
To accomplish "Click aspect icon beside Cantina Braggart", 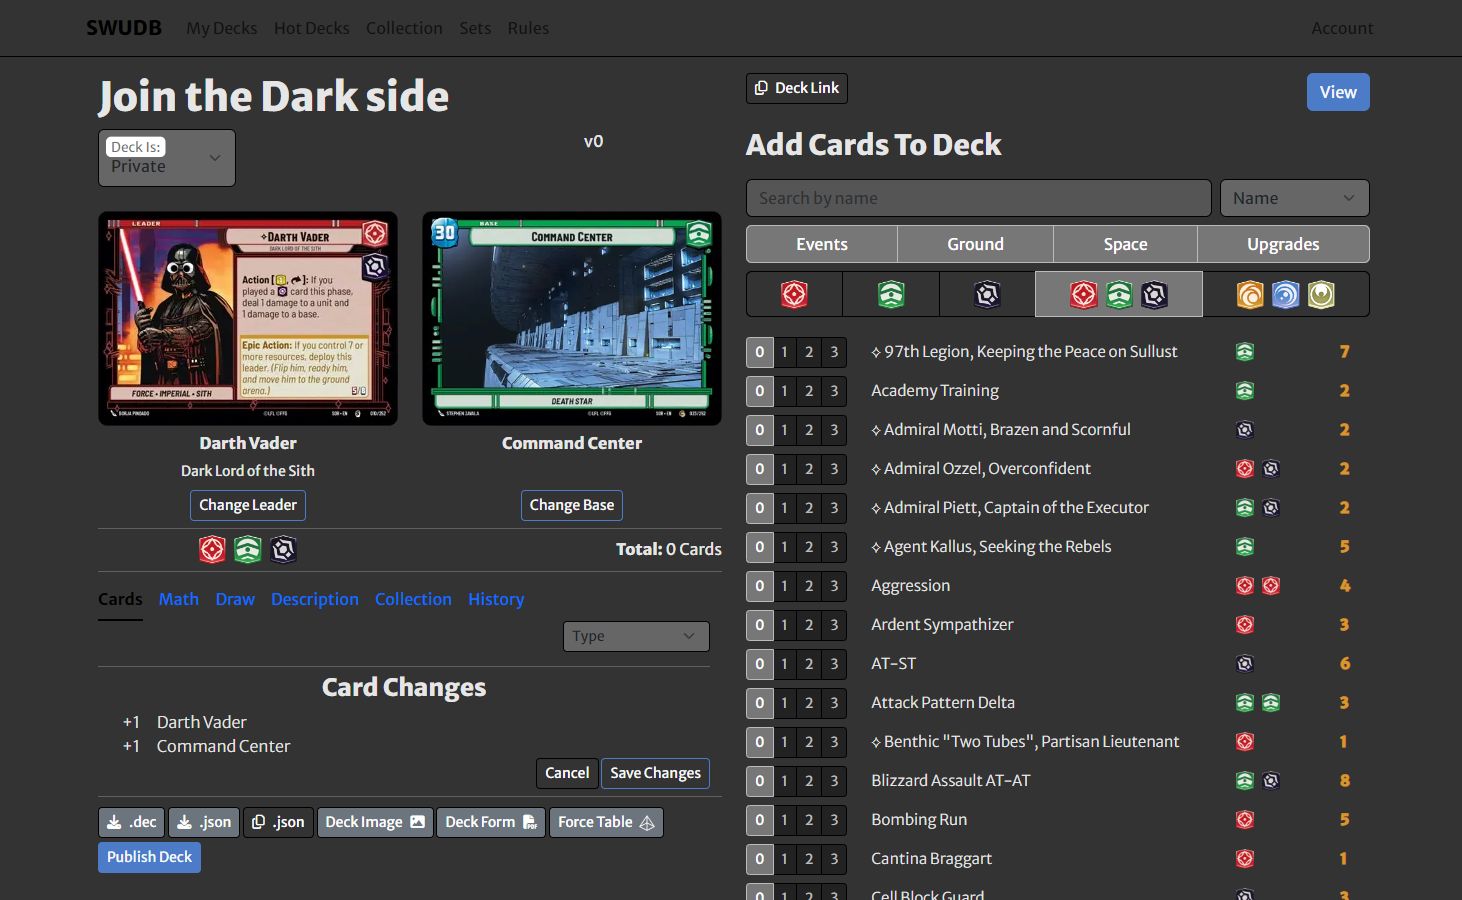I will point(1244,859).
